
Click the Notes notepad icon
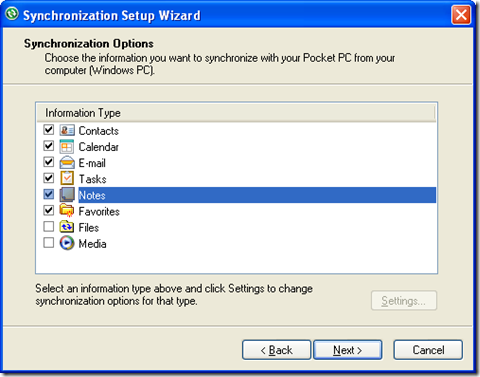coord(67,195)
